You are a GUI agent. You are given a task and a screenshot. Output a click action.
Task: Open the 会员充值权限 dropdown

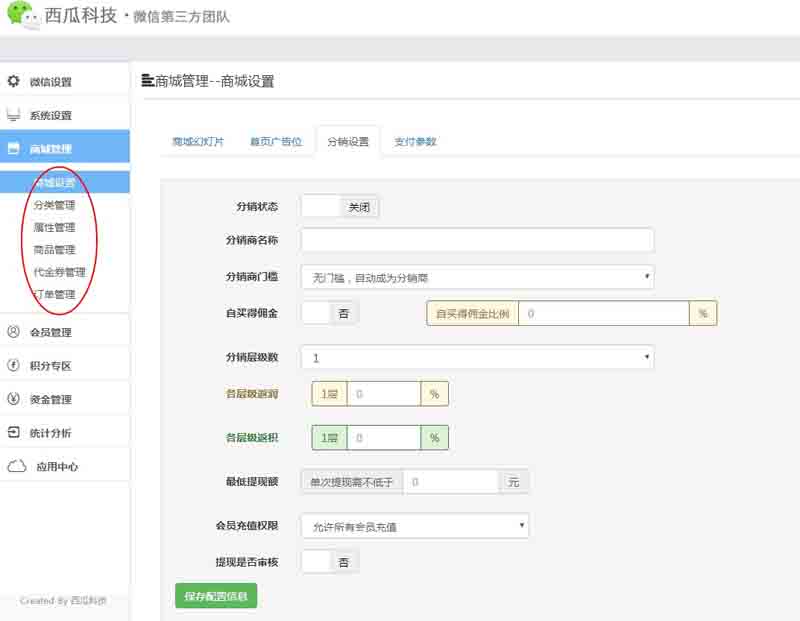click(x=414, y=525)
